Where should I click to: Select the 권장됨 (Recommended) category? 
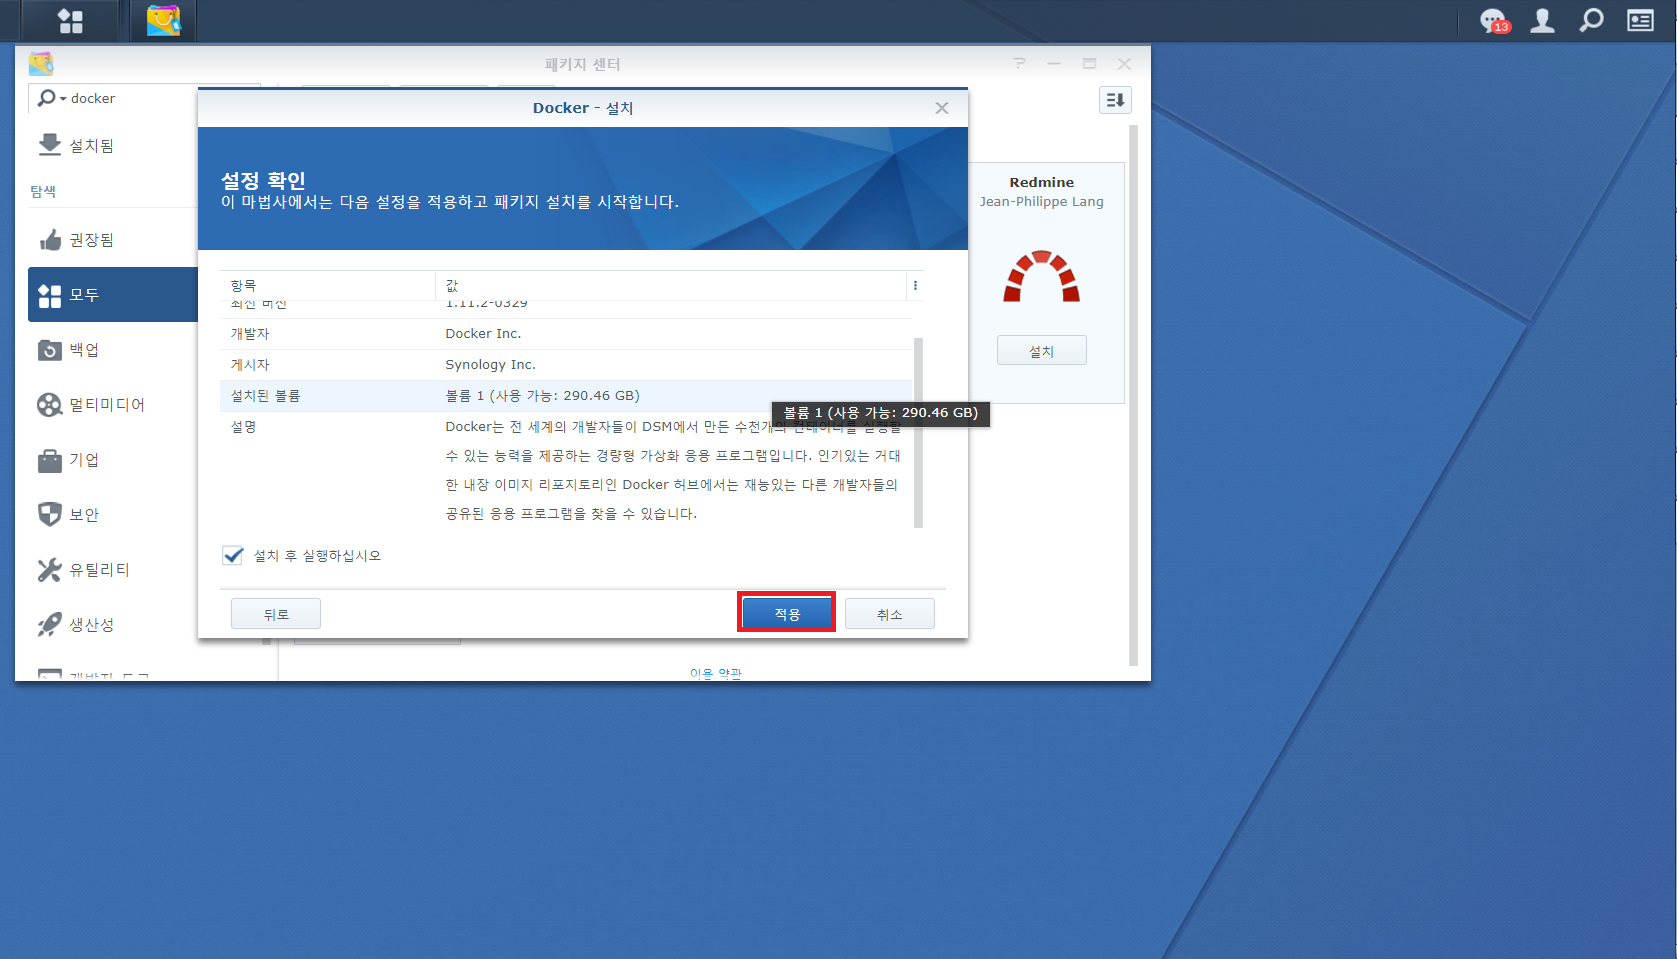tap(91, 240)
